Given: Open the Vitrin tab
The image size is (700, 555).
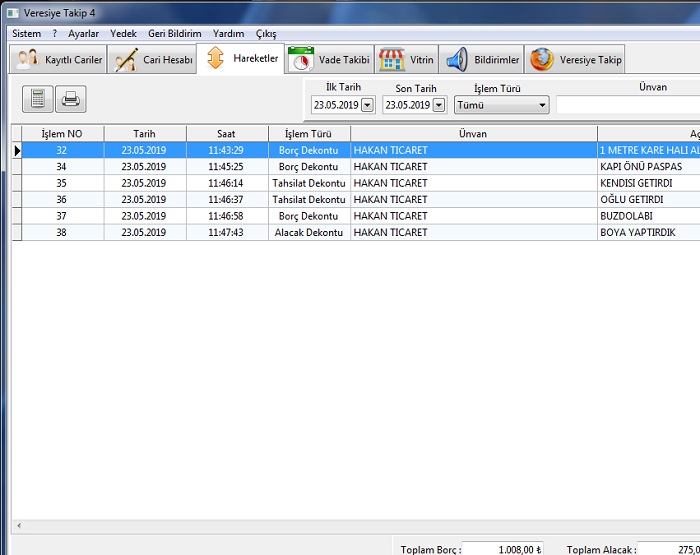Looking at the screenshot, I should point(407,59).
